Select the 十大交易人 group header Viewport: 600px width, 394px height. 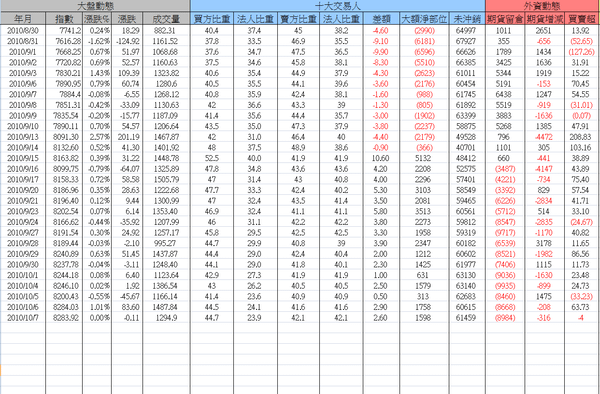click(x=338, y=6)
